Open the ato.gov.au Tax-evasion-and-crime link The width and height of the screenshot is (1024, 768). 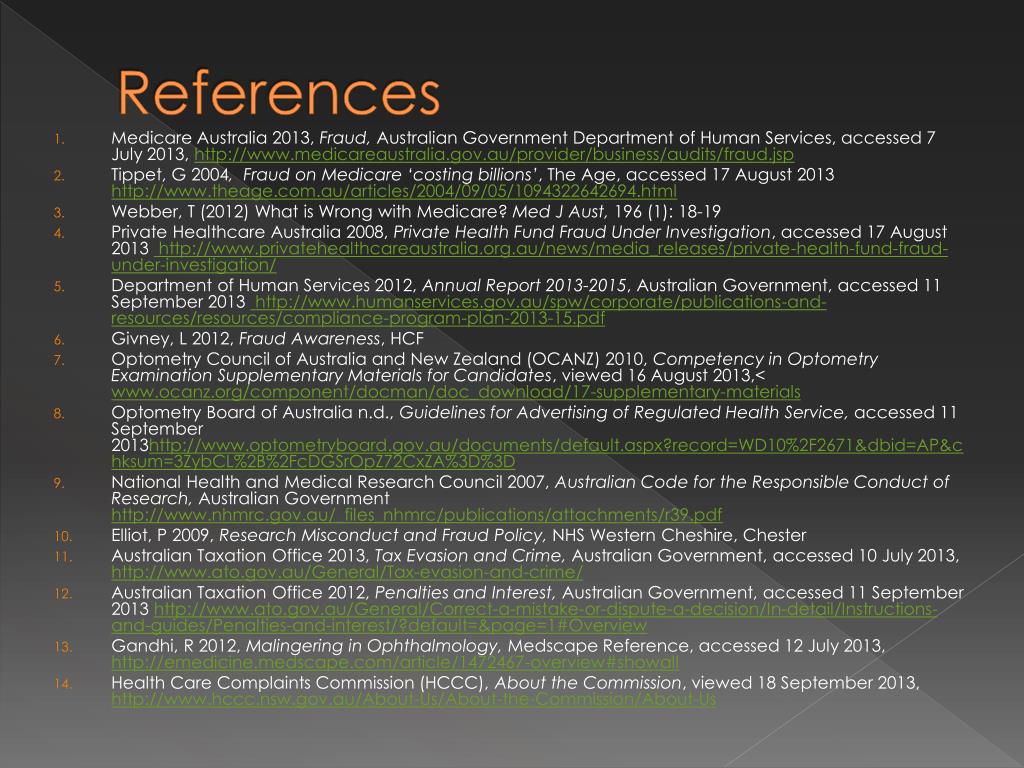(347, 572)
